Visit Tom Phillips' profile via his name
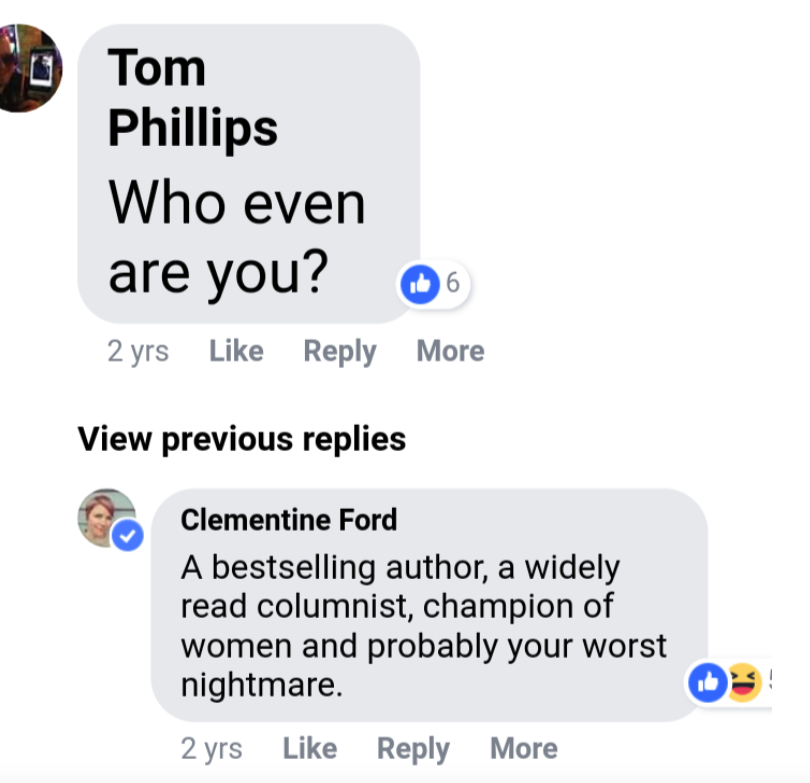This screenshot has width=810, height=783. 192,97
